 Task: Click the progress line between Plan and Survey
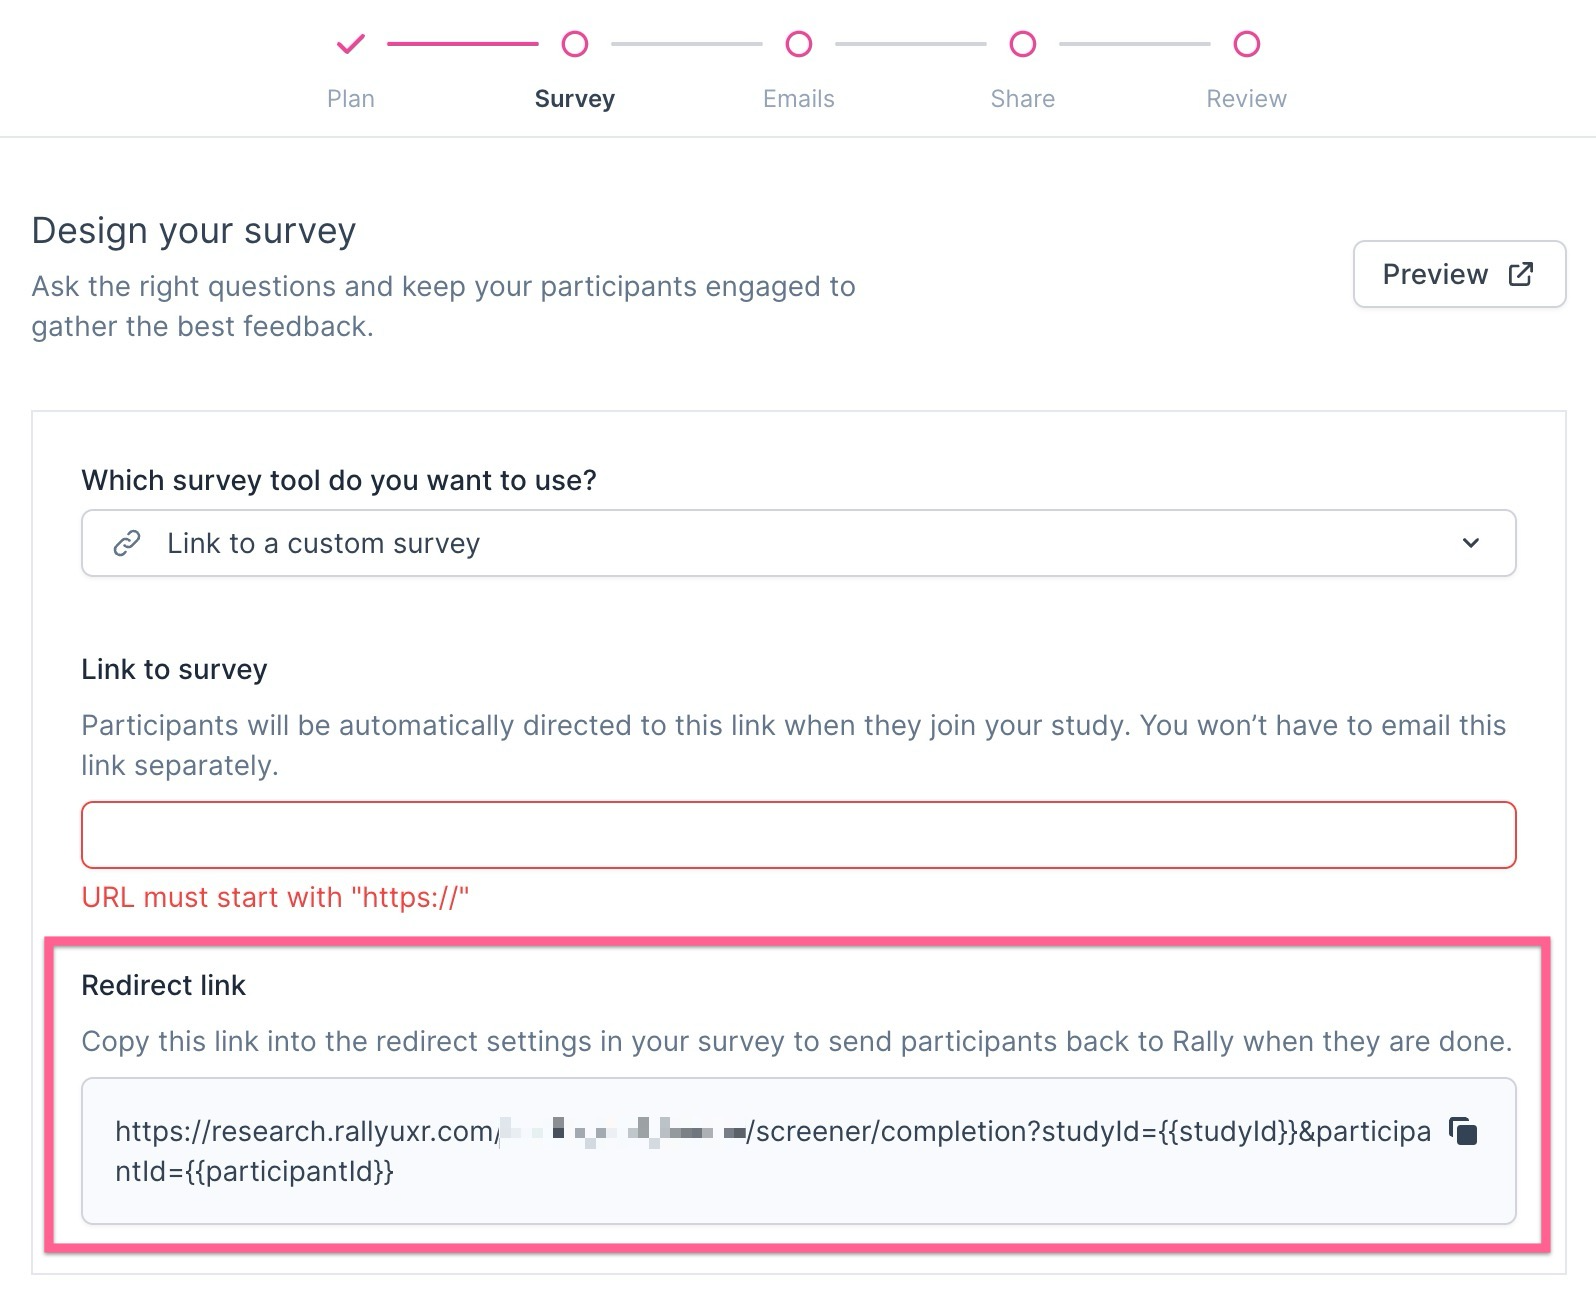462,44
